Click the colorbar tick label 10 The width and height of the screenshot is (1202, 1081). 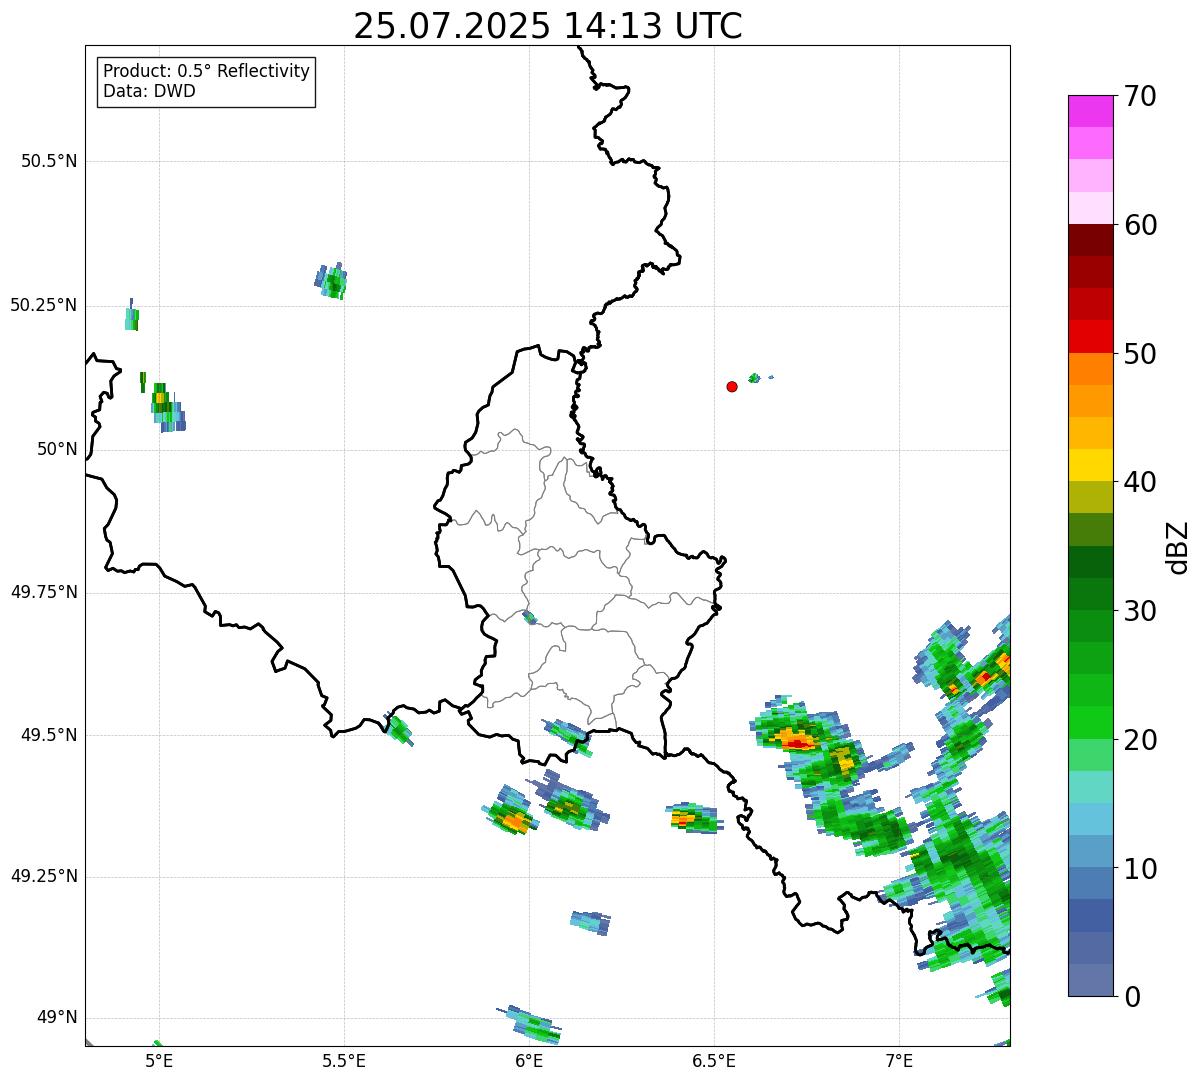click(x=1140, y=869)
